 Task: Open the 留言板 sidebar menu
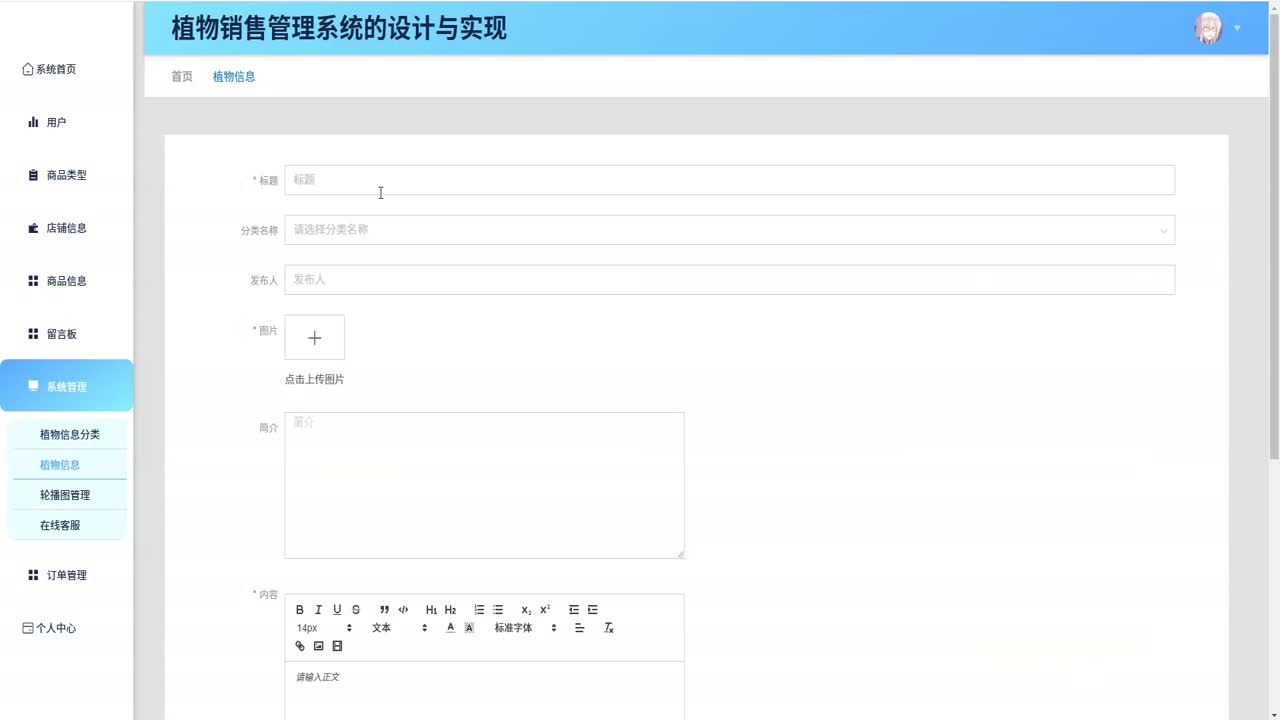pos(66,334)
